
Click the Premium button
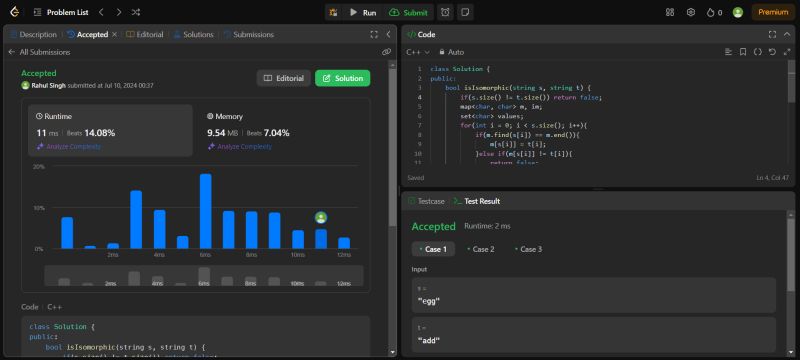click(773, 12)
